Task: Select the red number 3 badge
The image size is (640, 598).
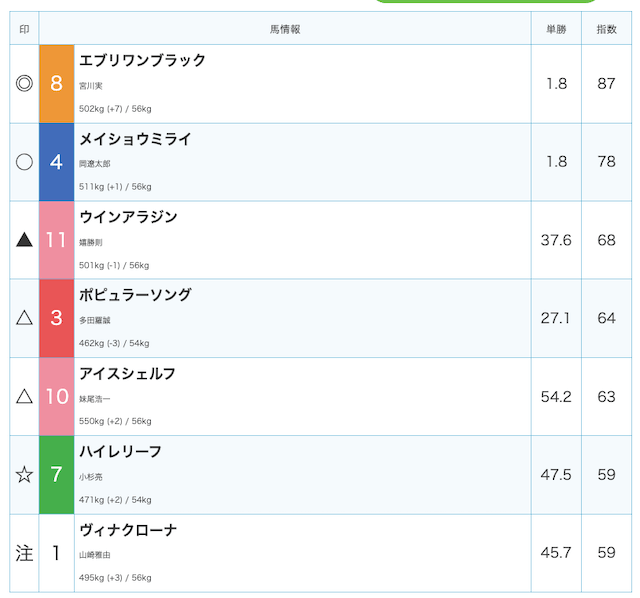Action: [x=57, y=318]
